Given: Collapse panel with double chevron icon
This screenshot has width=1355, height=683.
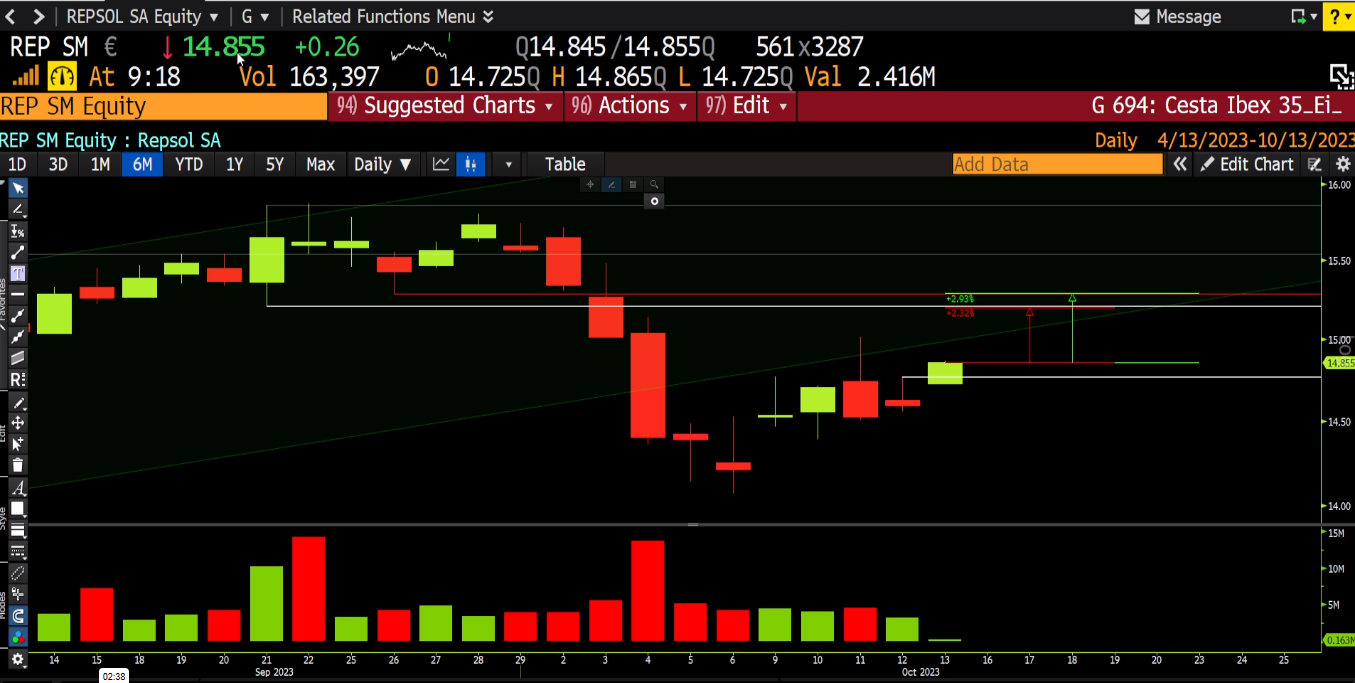Looking at the screenshot, I should pyautogui.click(x=1180, y=164).
